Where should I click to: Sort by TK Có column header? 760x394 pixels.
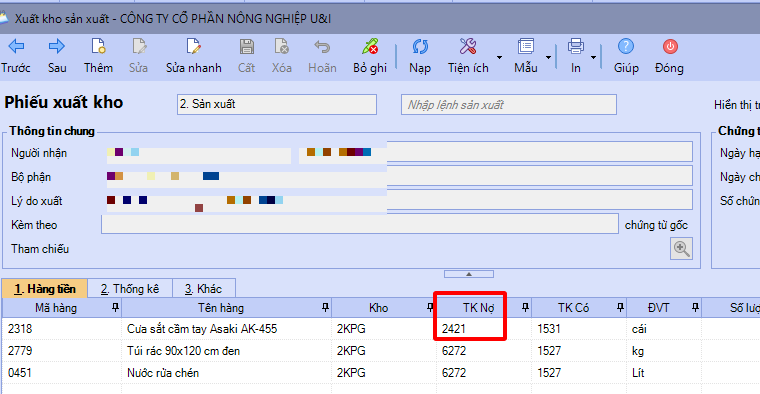(573, 308)
